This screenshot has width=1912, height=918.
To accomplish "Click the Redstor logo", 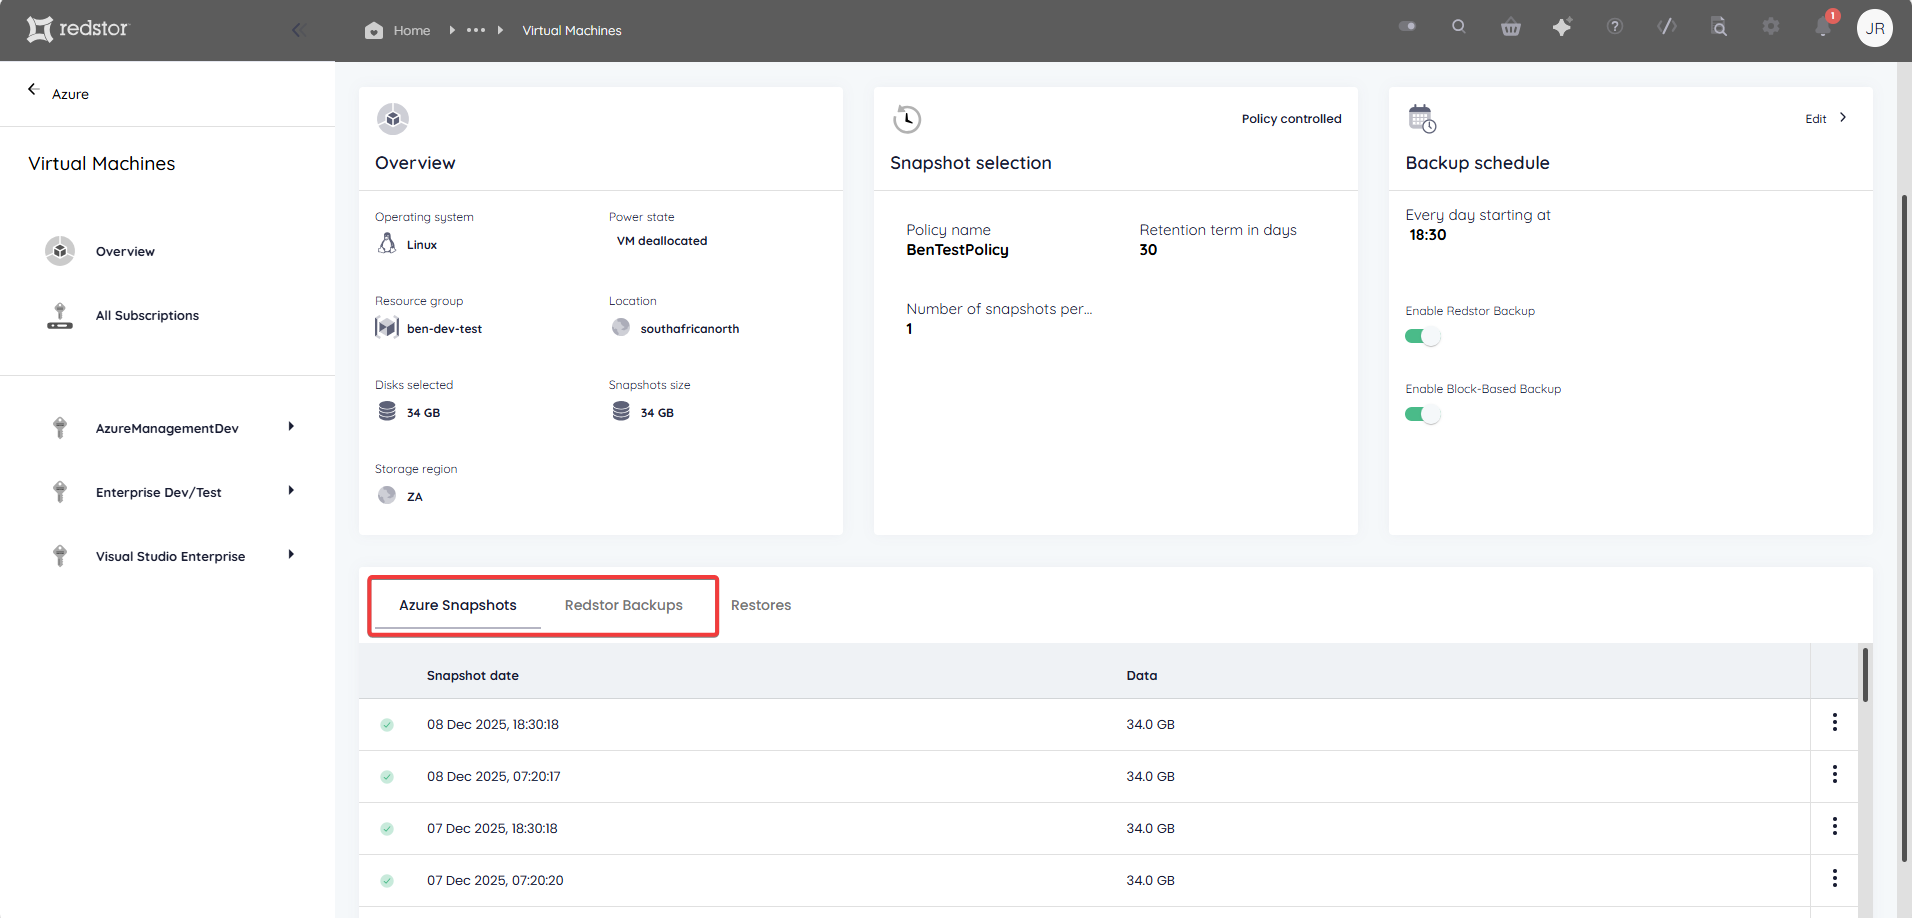I will click(78, 29).
